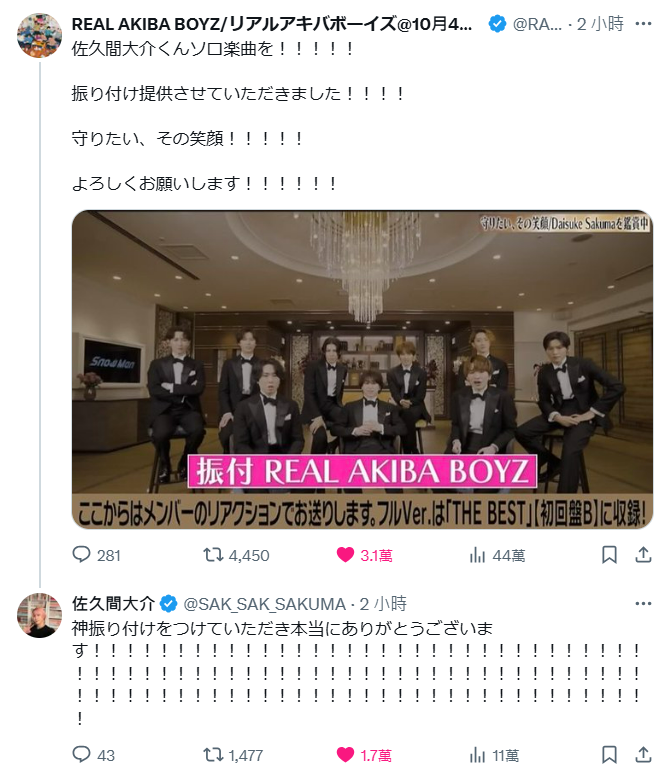Open reply on REAL AKIBA BOYZ tweet
The width and height of the screenshot is (668, 776).
pyautogui.click(x=96, y=555)
